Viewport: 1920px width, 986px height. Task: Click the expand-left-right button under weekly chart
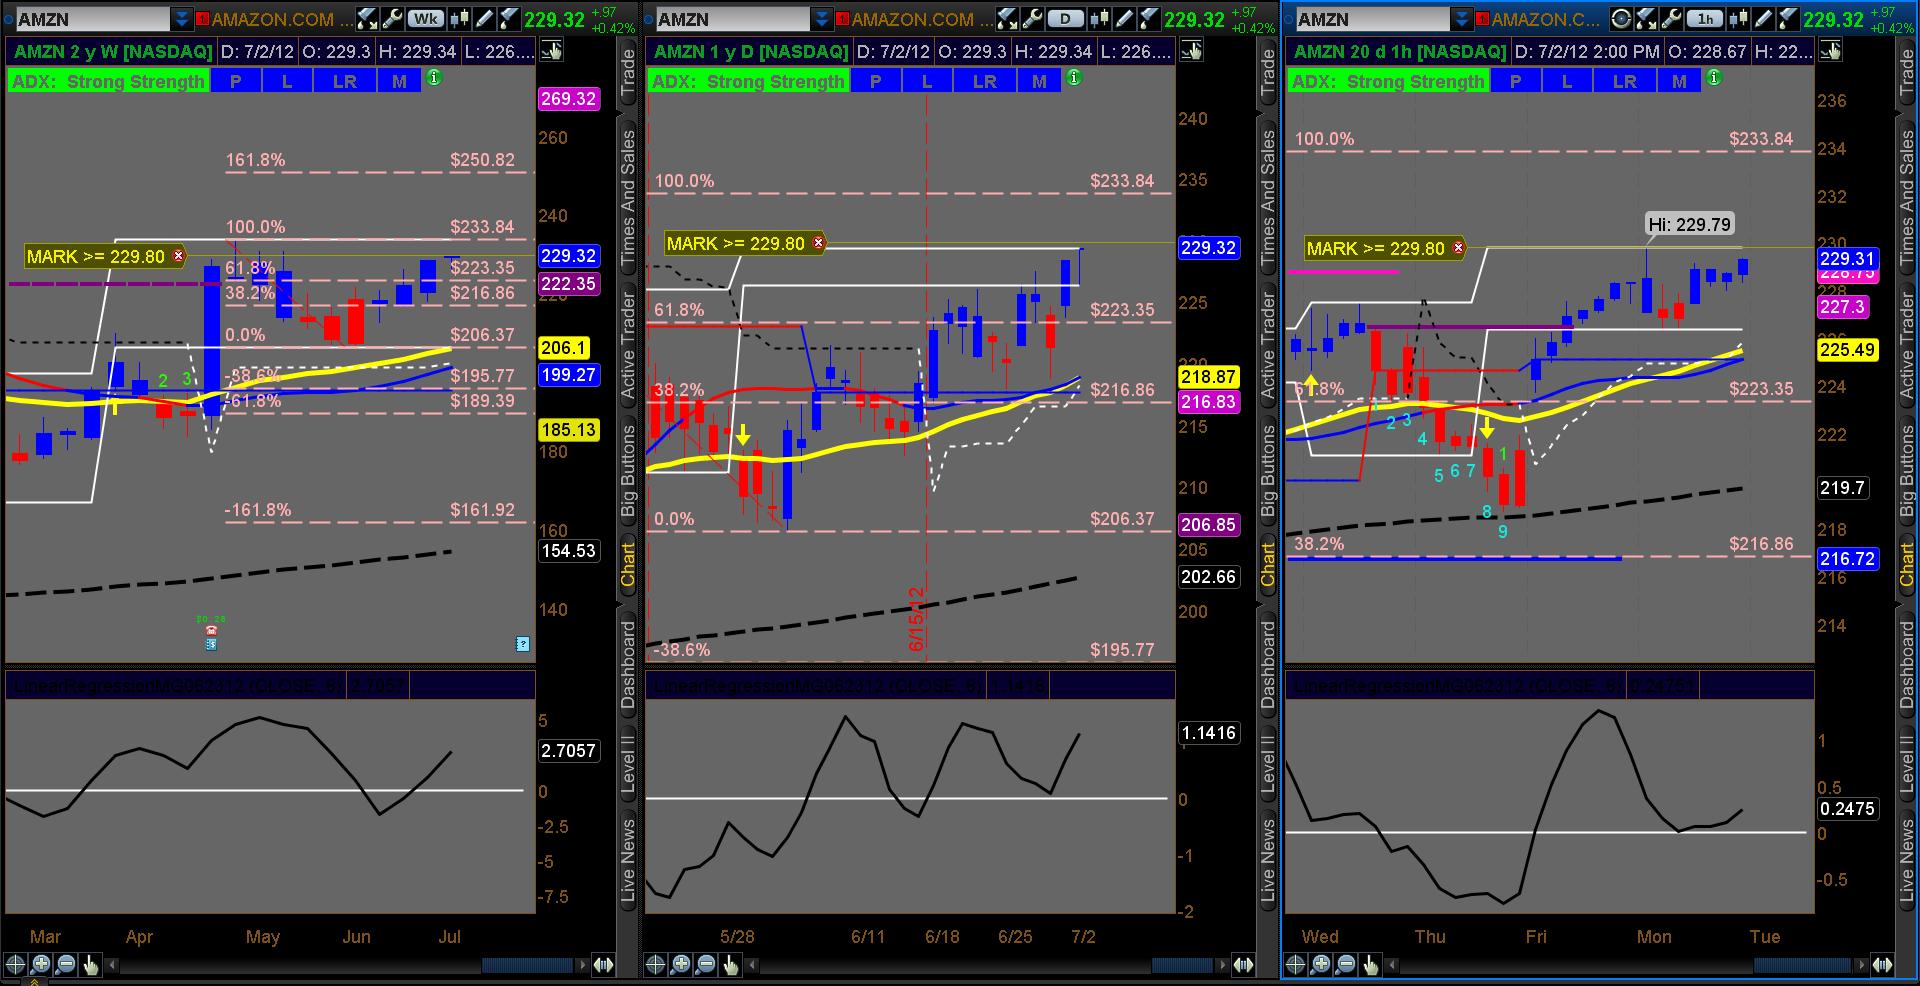(603, 965)
